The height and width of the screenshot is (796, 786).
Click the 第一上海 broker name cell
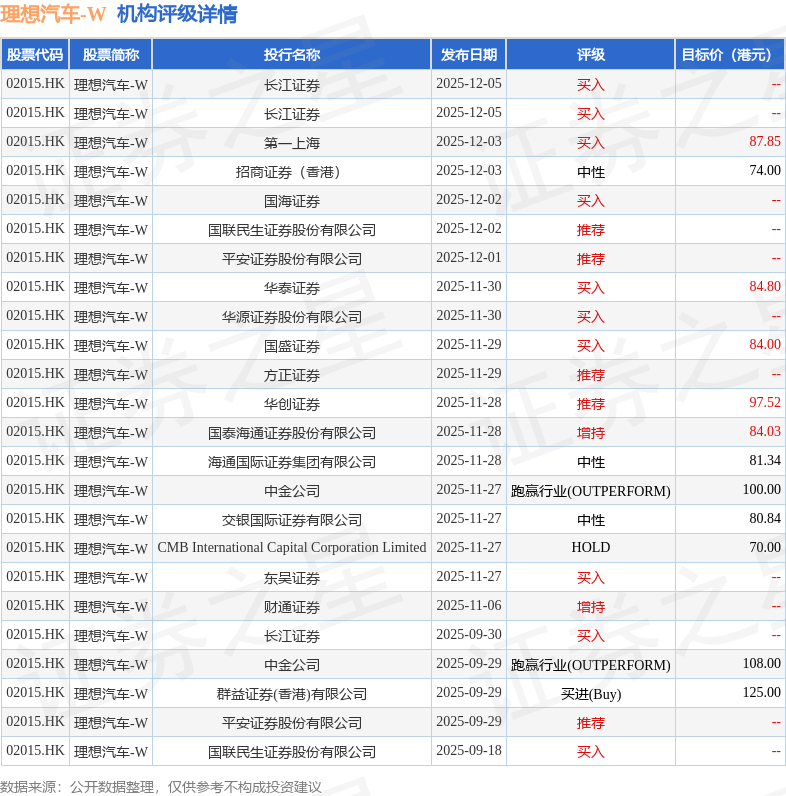(291, 143)
